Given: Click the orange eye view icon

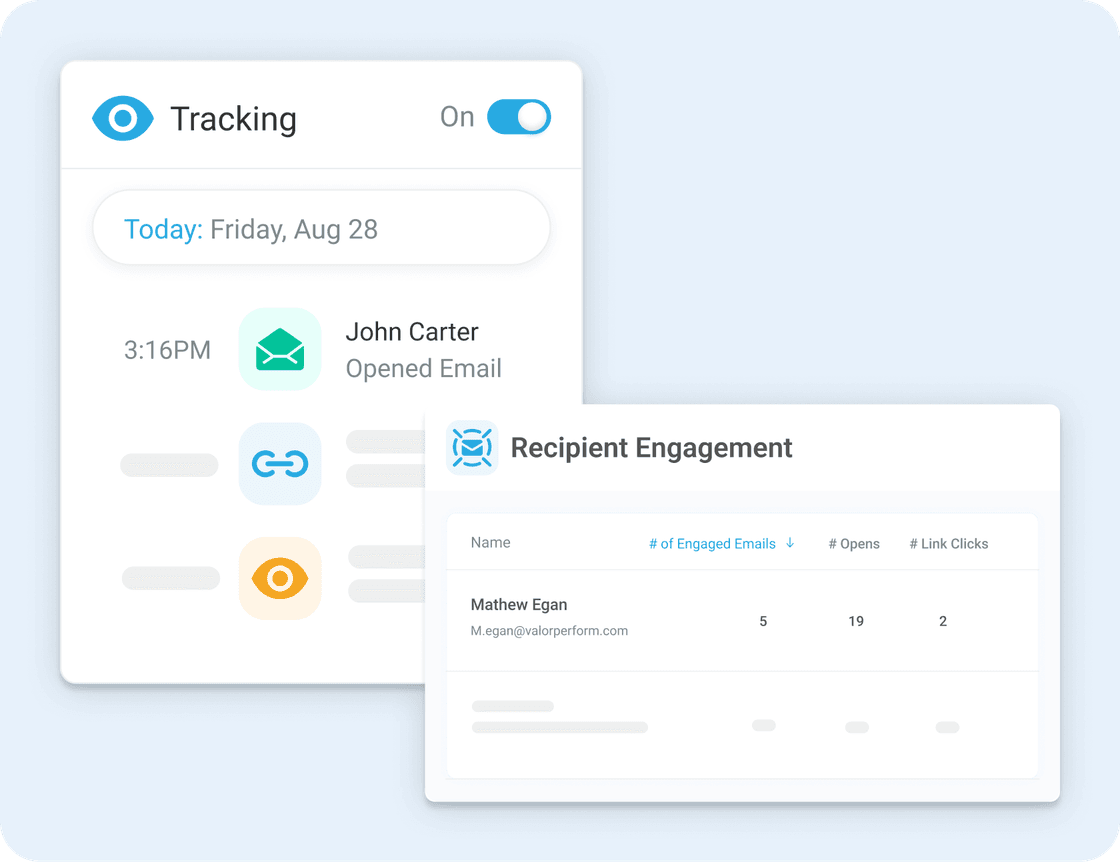Looking at the screenshot, I should click(x=280, y=578).
